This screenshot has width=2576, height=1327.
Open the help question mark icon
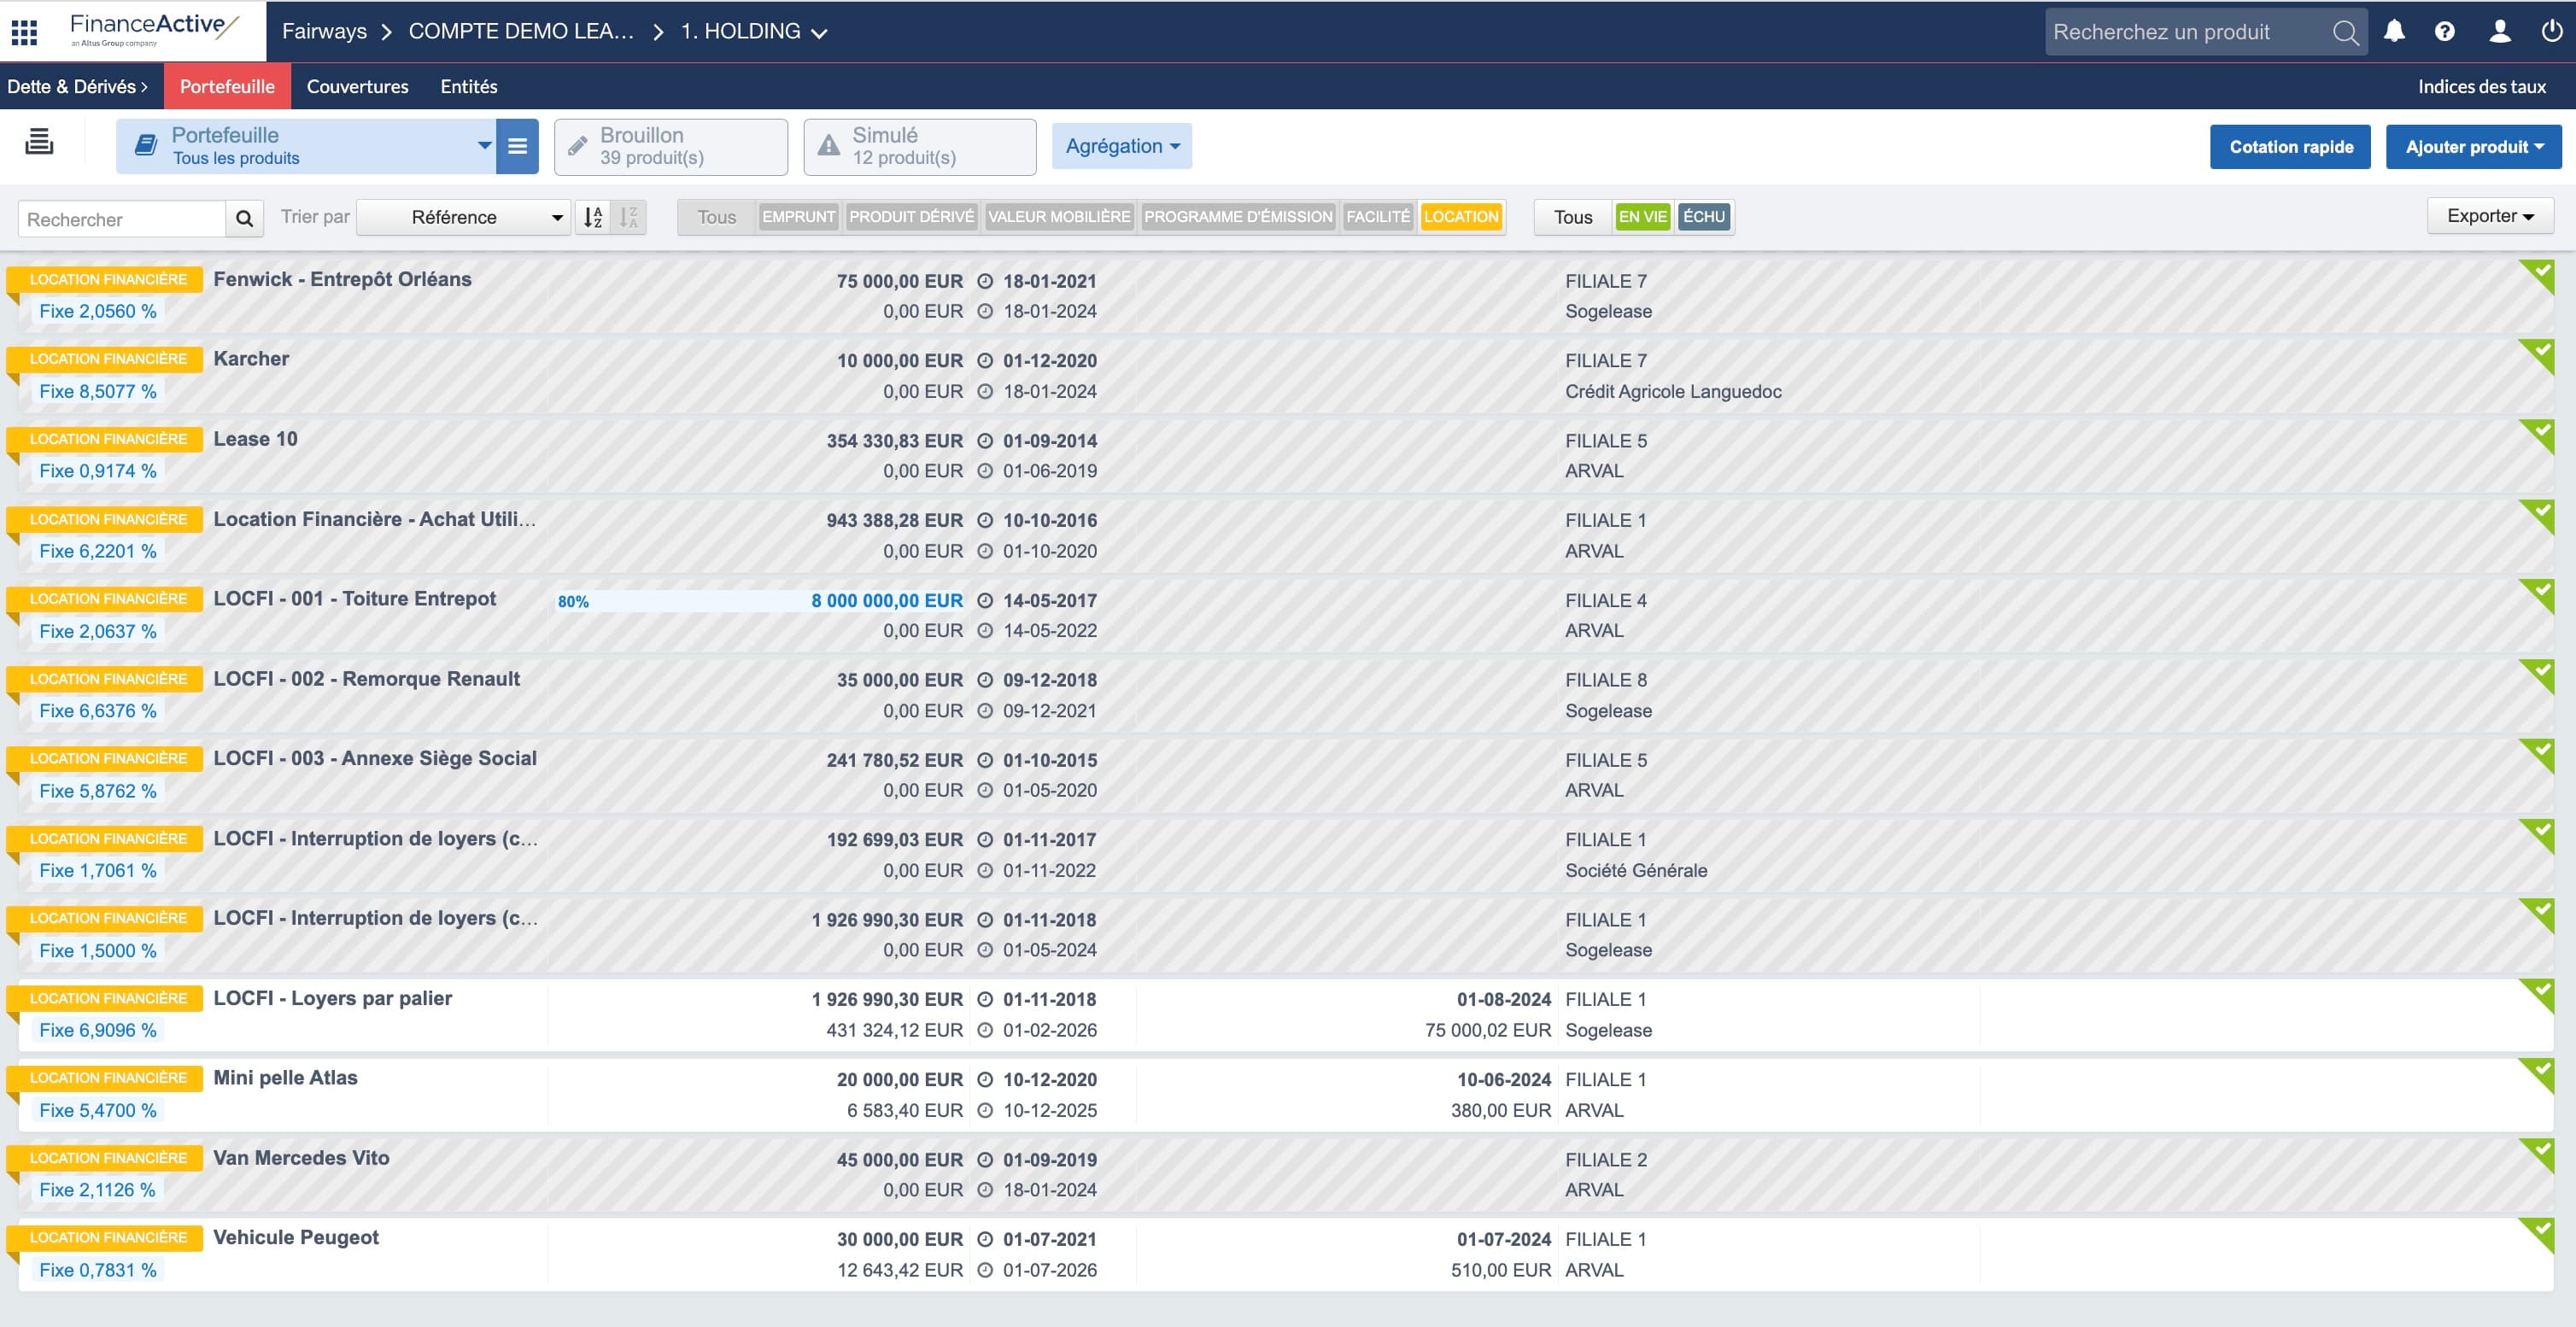click(x=2444, y=32)
